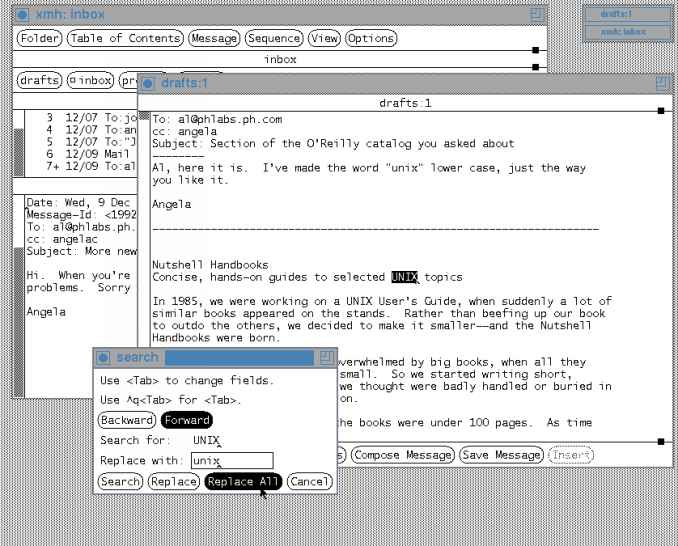Image resolution: width=678 pixels, height=546 pixels.
Task: Click the resize icon on drafts:1 titlebar
Action: click(x=661, y=85)
